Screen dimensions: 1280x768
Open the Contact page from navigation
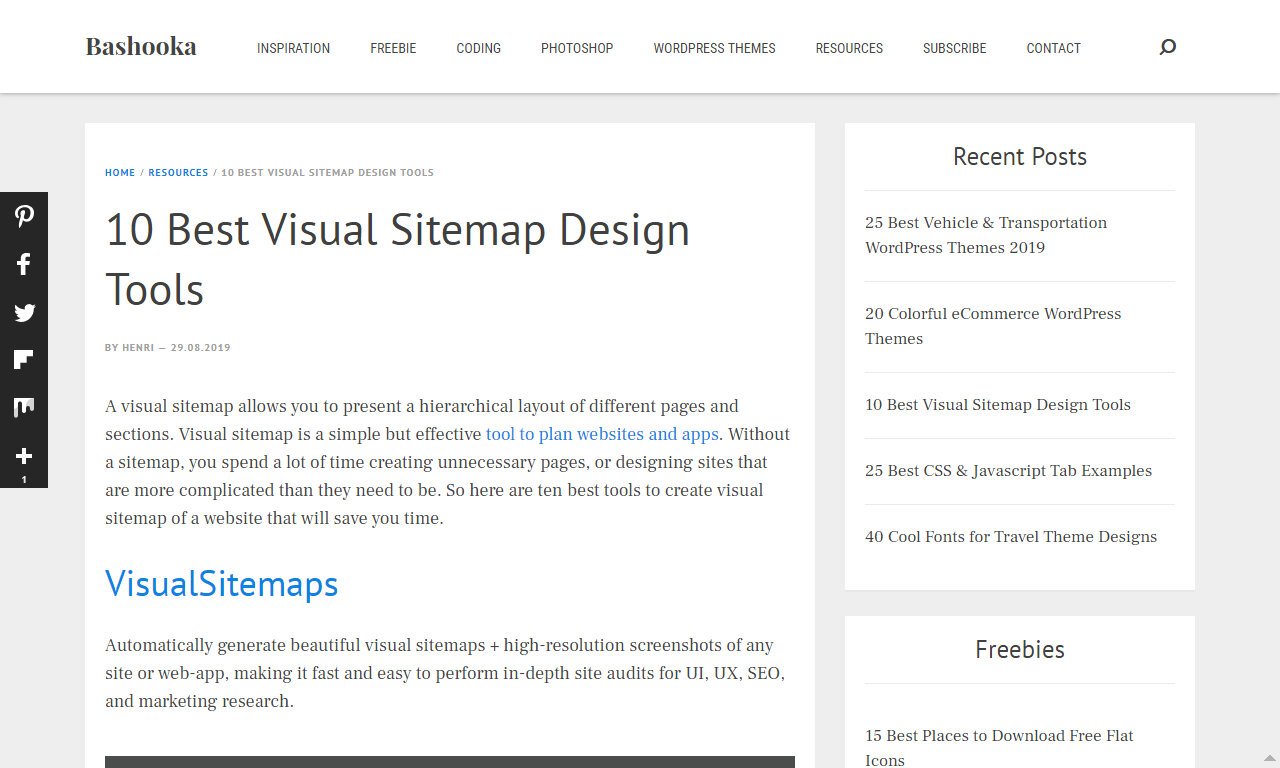(1053, 48)
